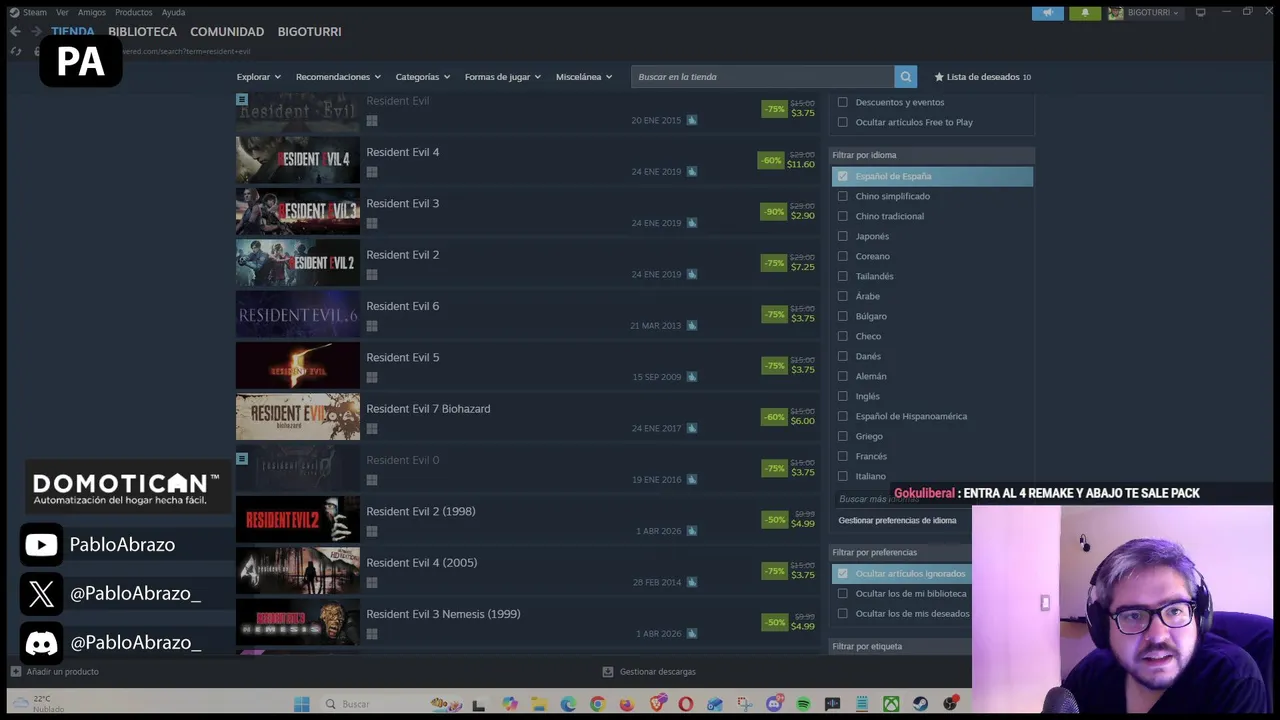The height and width of the screenshot is (720, 1280).
Task: Collapse the Filtrar por etiqueta section
Action: point(900,646)
